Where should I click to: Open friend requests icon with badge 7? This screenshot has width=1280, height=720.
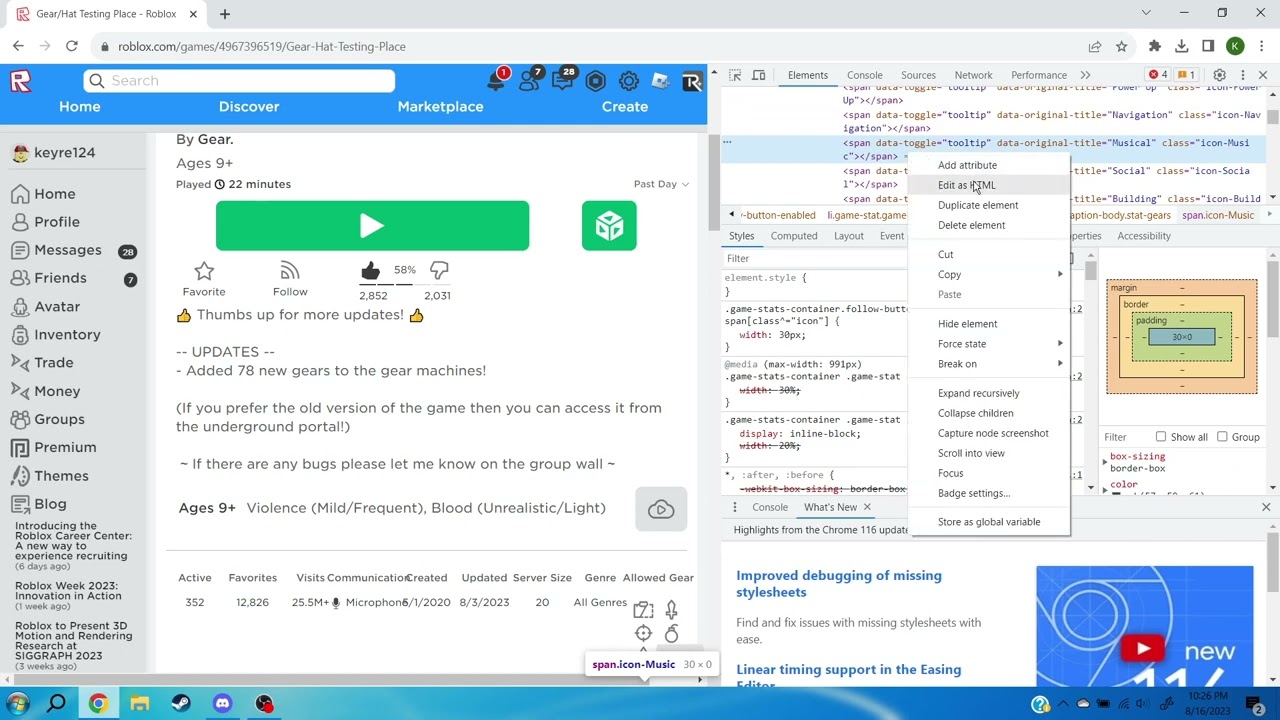point(530,81)
